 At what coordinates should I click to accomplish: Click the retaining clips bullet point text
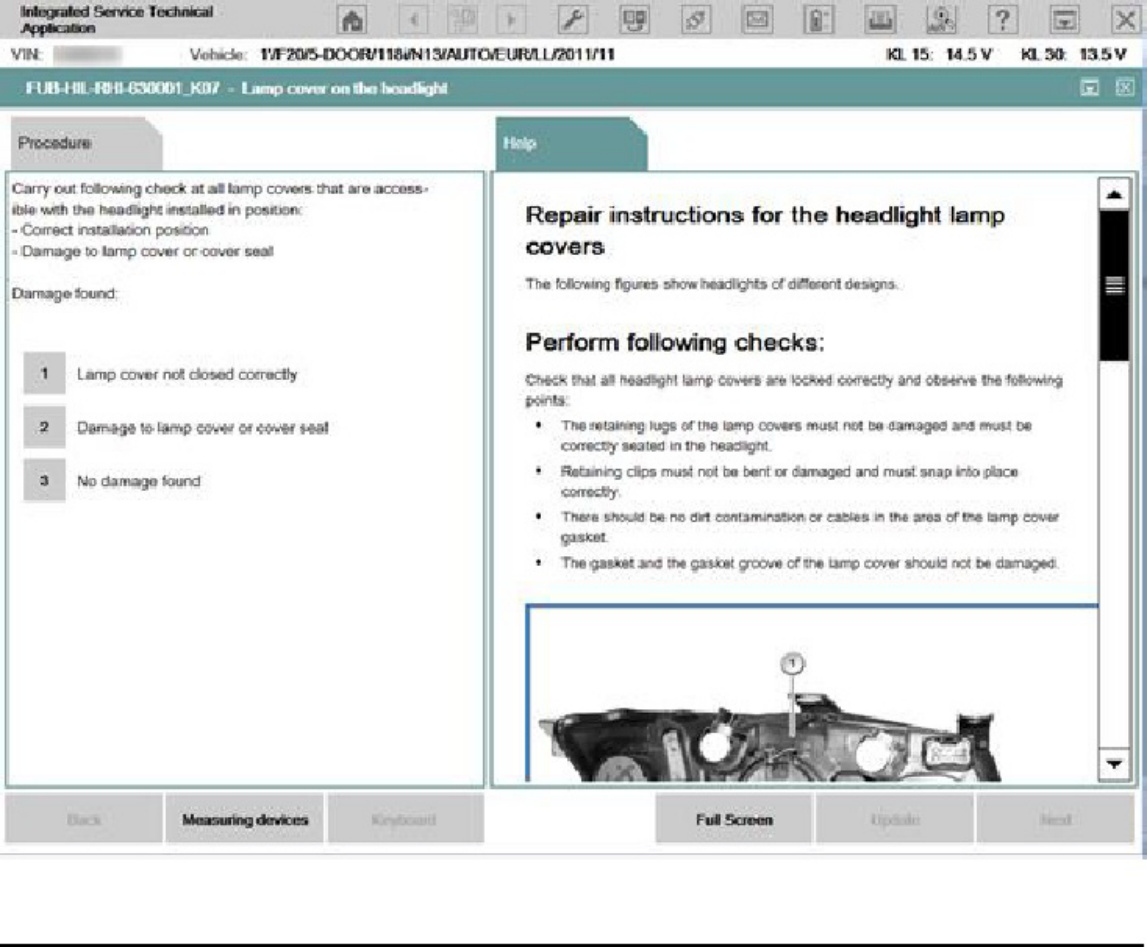[x=789, y=481]
